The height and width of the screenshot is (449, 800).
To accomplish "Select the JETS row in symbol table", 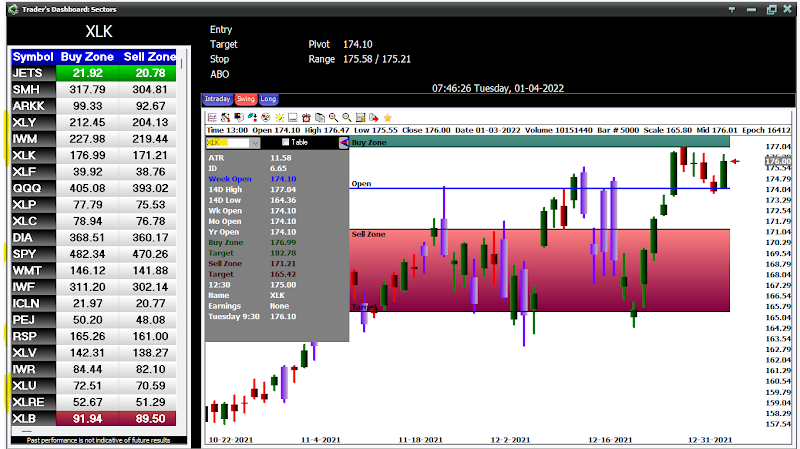I will (x=94, y=73).
